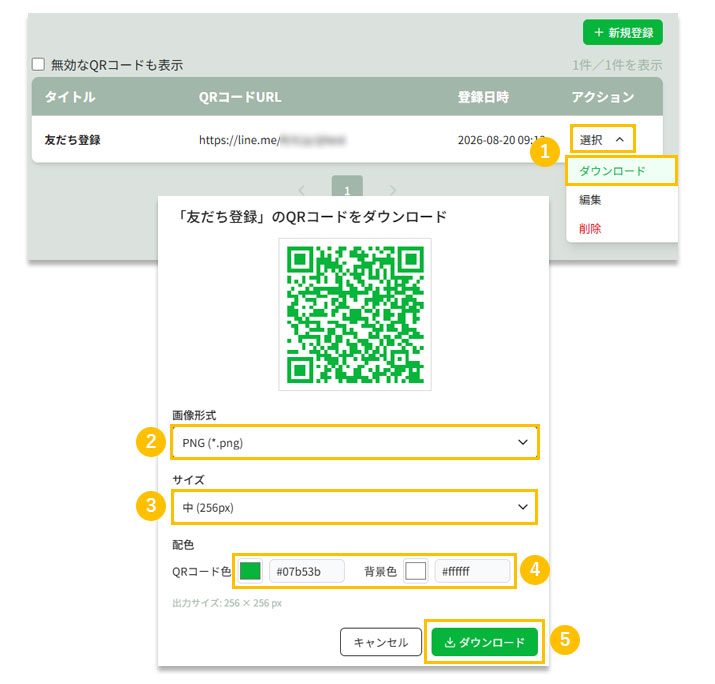Image resolution: width=715 pixels, height=684 pixels.
Task: Click the 1件／1件を表示 count text
Action: tap(617, 65)
